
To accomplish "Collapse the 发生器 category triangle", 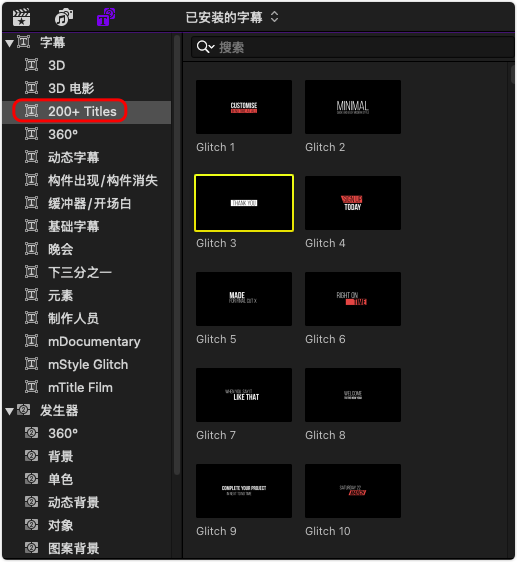I will pyautogui.click(x=10, y=411).
